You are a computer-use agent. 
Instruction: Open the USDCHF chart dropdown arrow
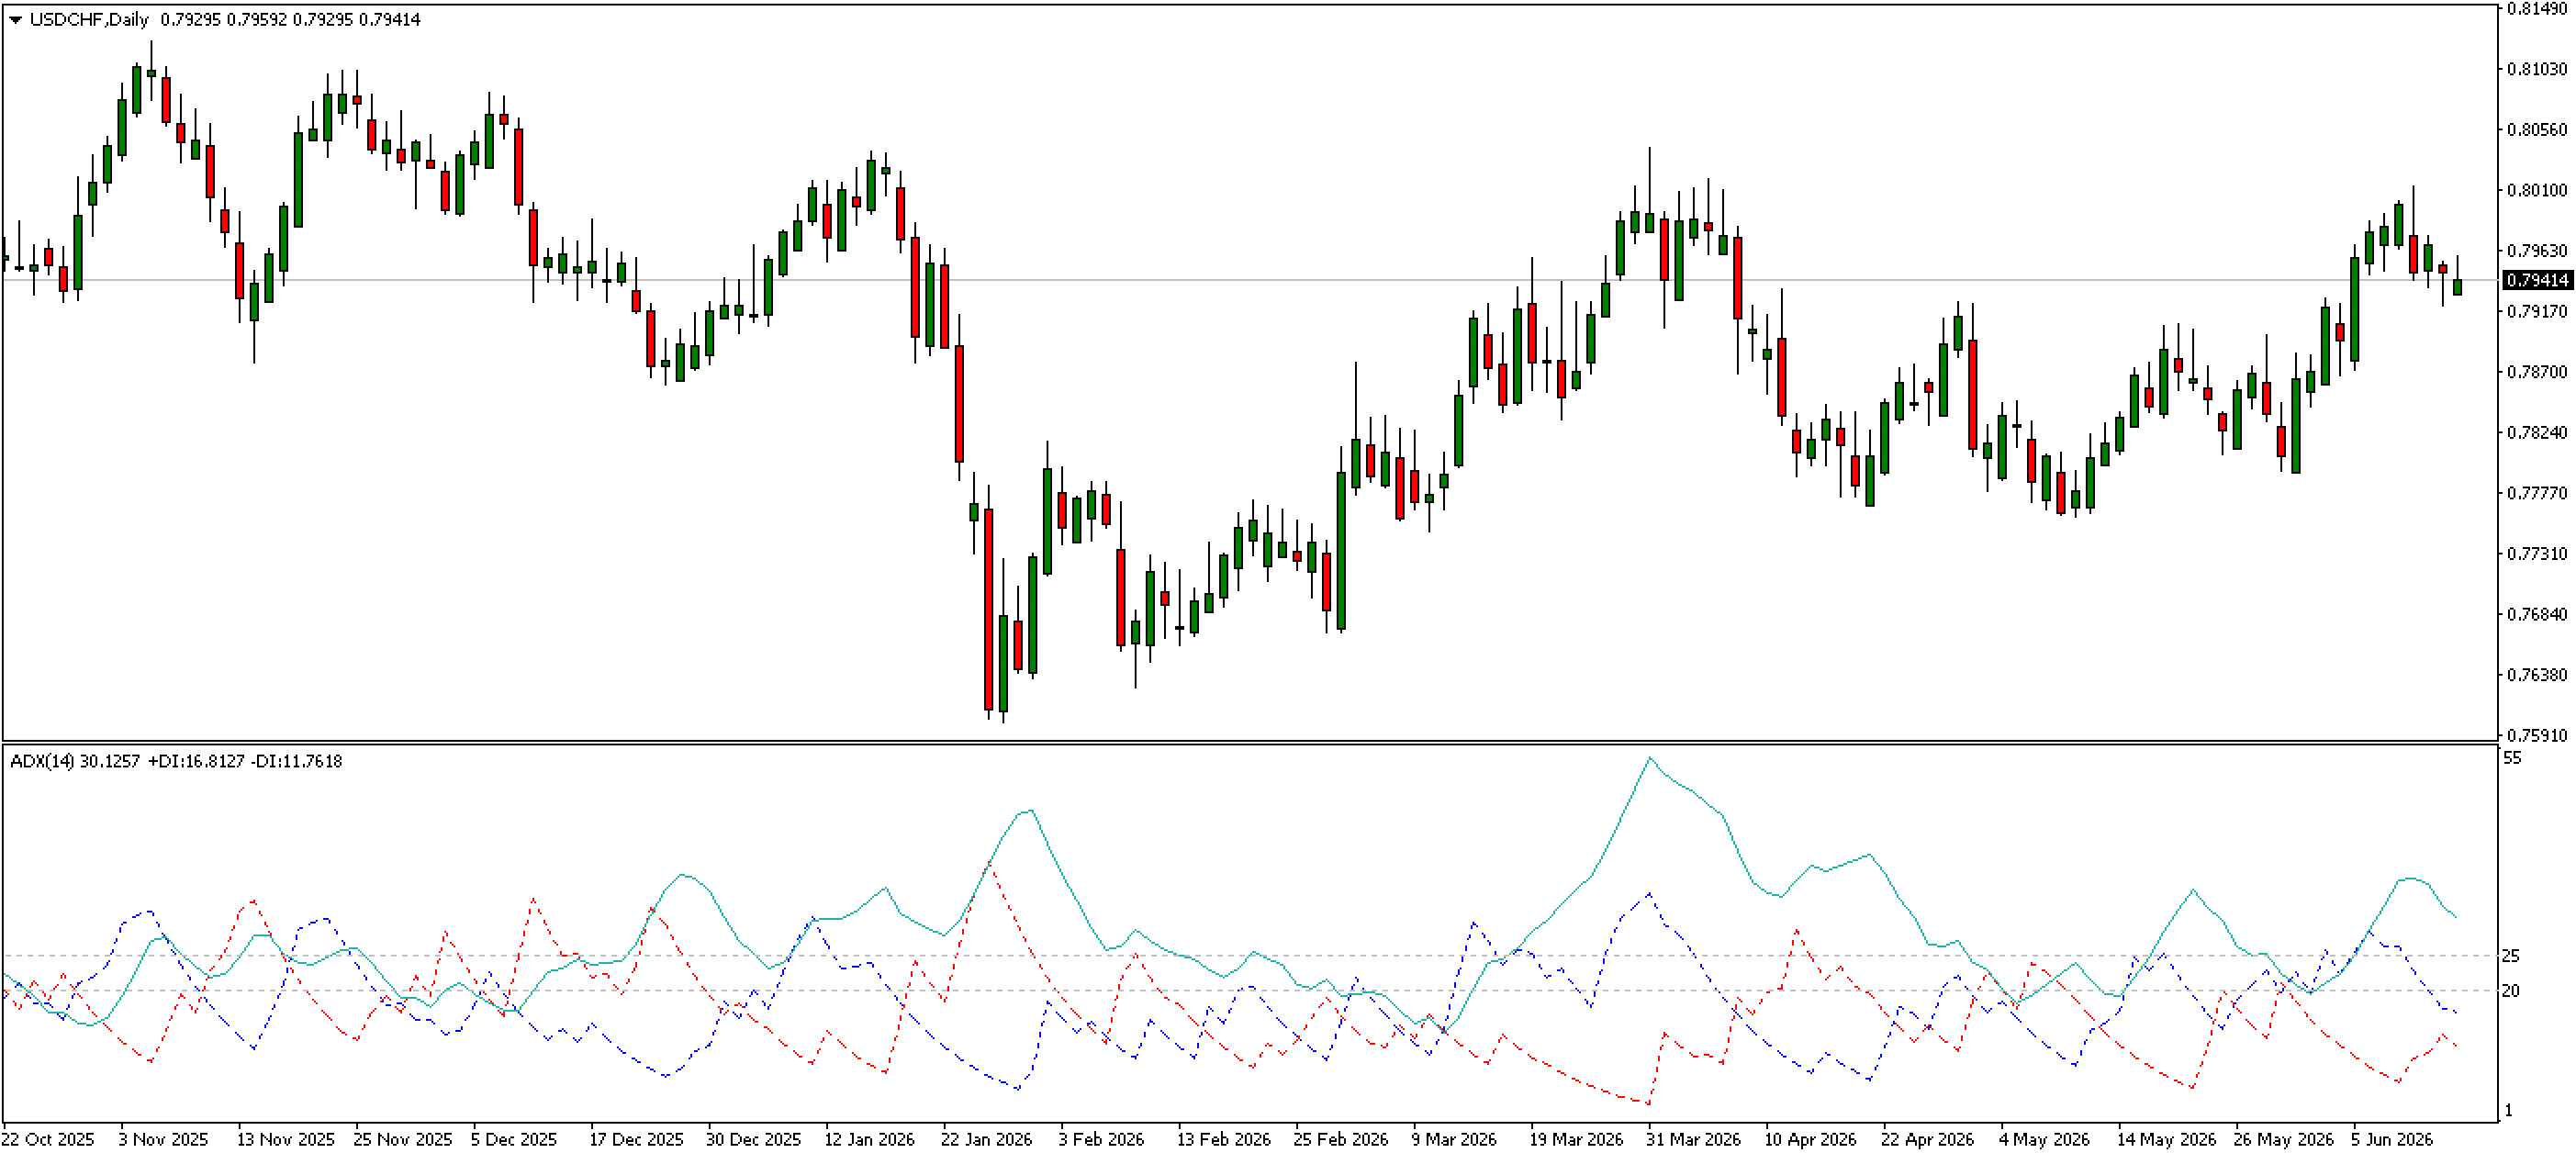15,20
